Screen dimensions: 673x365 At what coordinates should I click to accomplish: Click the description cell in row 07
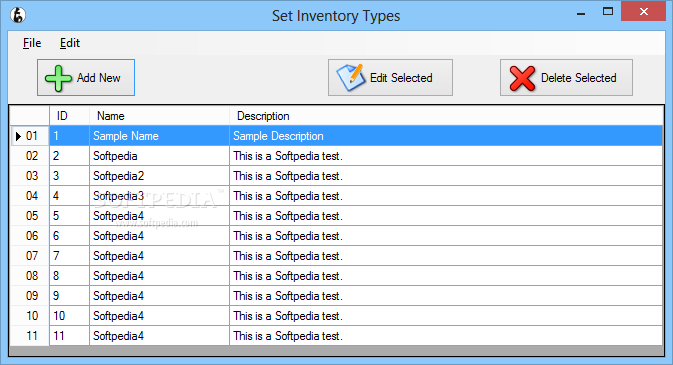coord(446,256)
